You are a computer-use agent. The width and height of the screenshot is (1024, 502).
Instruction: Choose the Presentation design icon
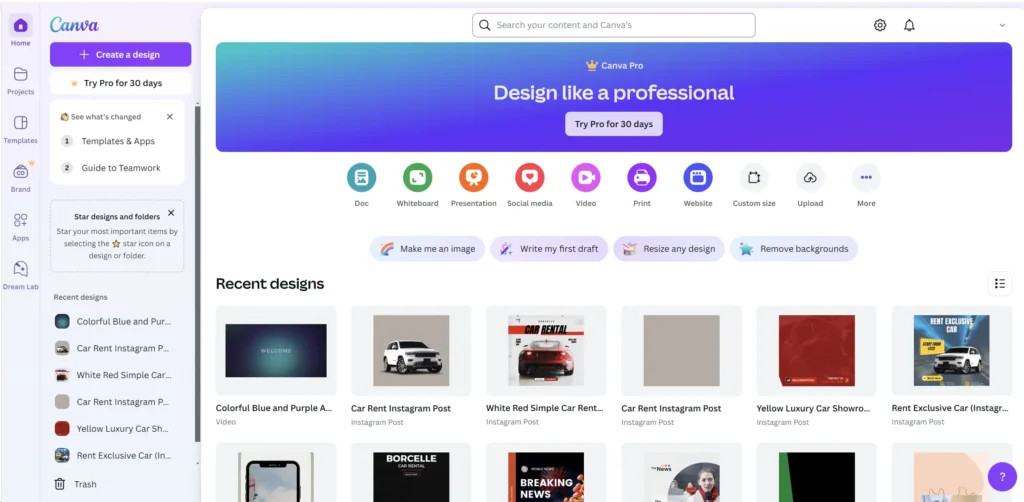pyautogui.click(x=473, y=178)
